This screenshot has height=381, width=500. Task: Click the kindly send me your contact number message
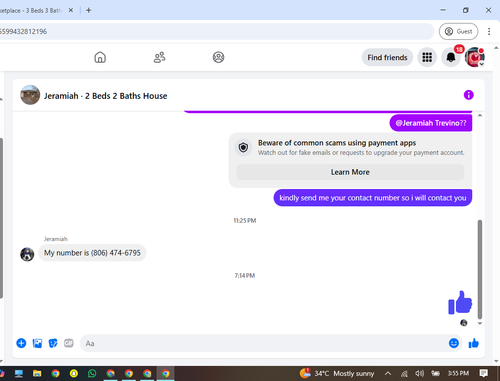pos(373,198)
